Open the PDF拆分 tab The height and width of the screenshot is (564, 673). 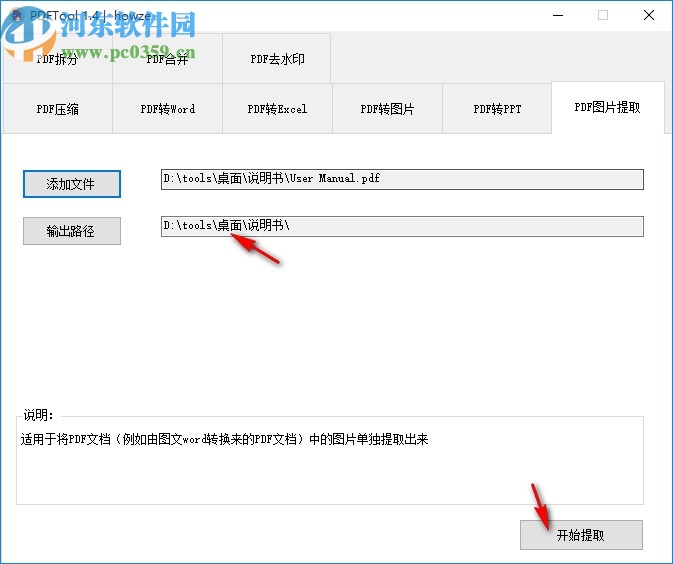pos(58,59)
